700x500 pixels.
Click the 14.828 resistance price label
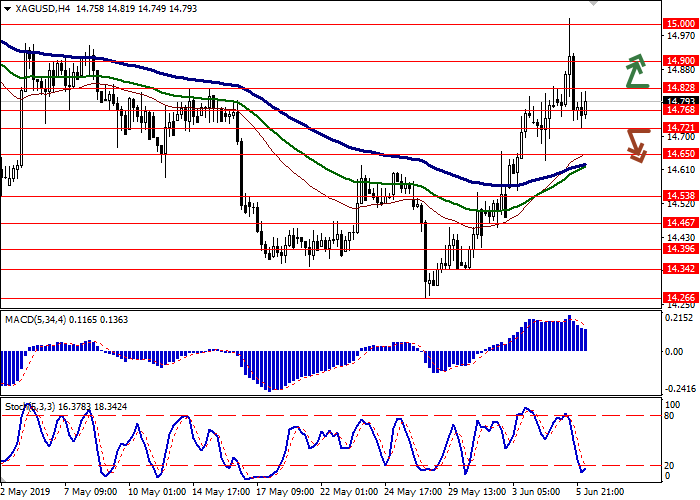pos(680,88)
